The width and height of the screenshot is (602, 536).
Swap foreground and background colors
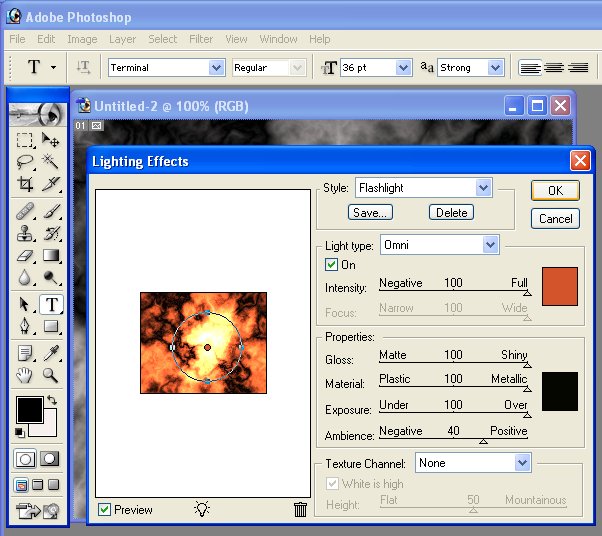(52, 400)
